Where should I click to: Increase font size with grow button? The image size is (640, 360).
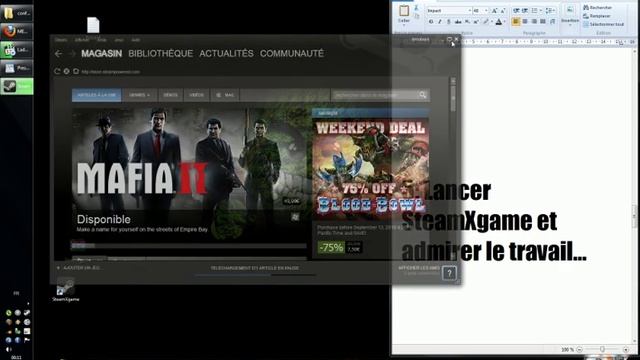pyautogui.click(x=494, y=11)
